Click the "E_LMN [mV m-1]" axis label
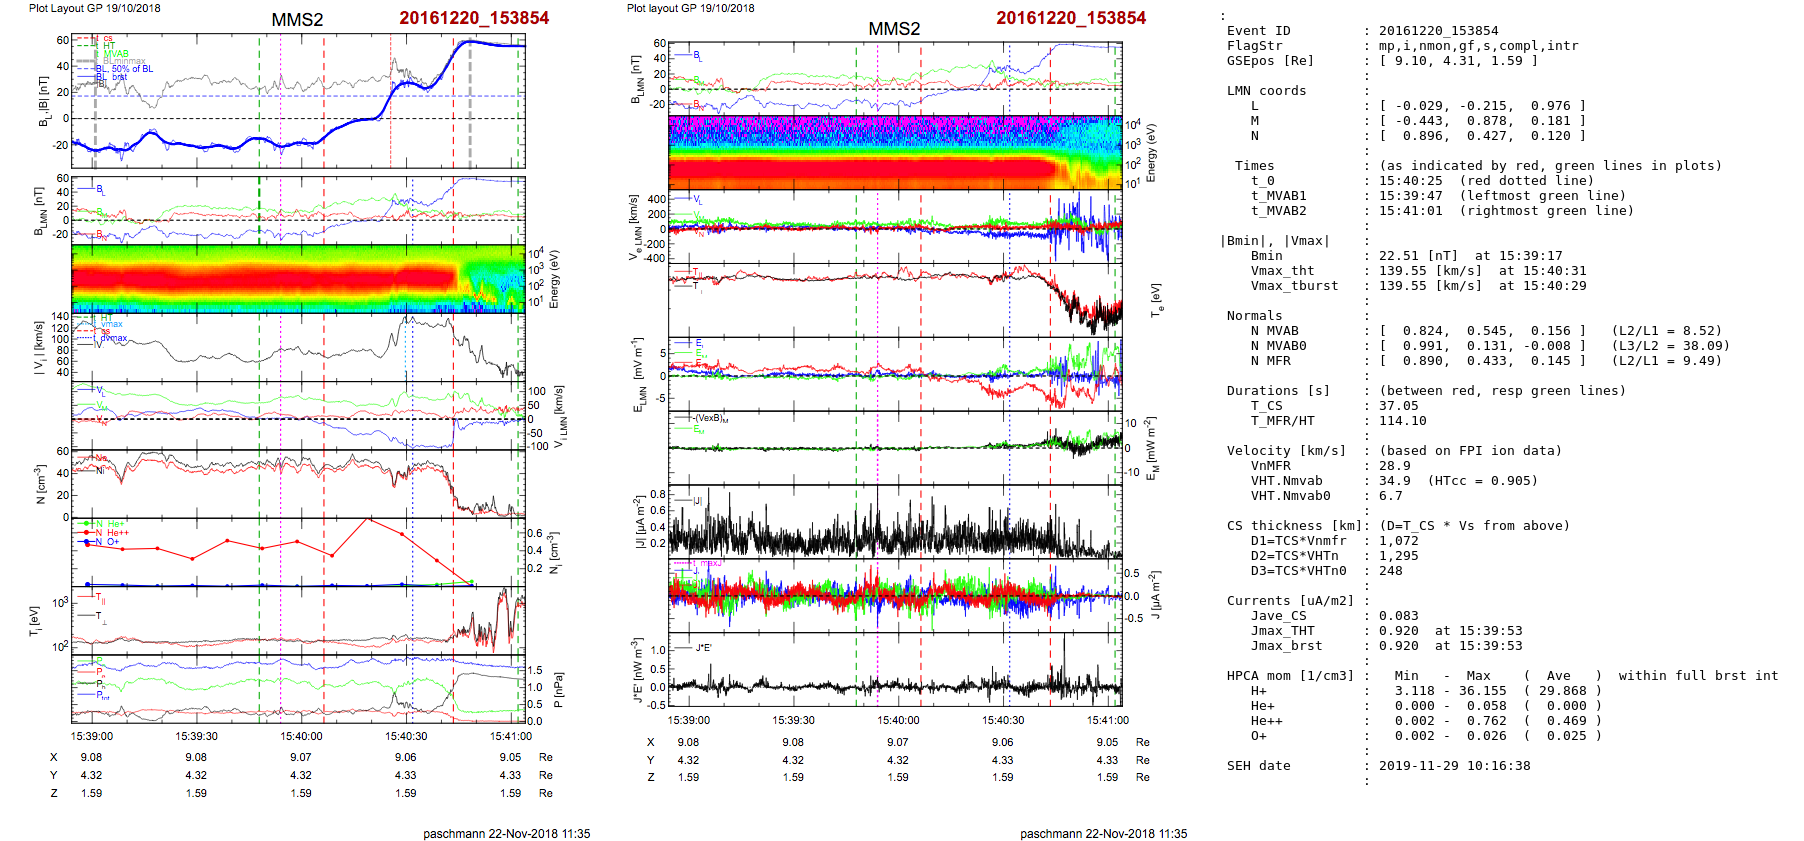This screenshot has width=1804, height=841. [637, 374]
